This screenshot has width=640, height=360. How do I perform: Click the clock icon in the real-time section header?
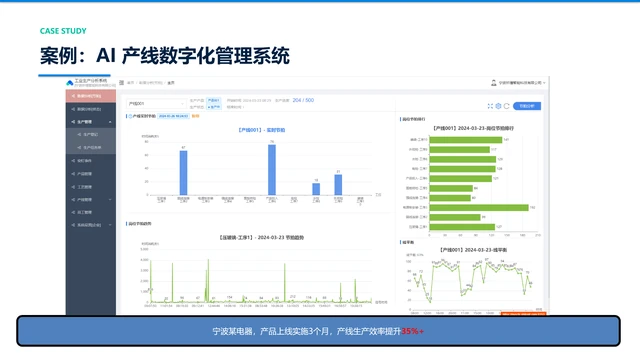(x=130, y=116)
